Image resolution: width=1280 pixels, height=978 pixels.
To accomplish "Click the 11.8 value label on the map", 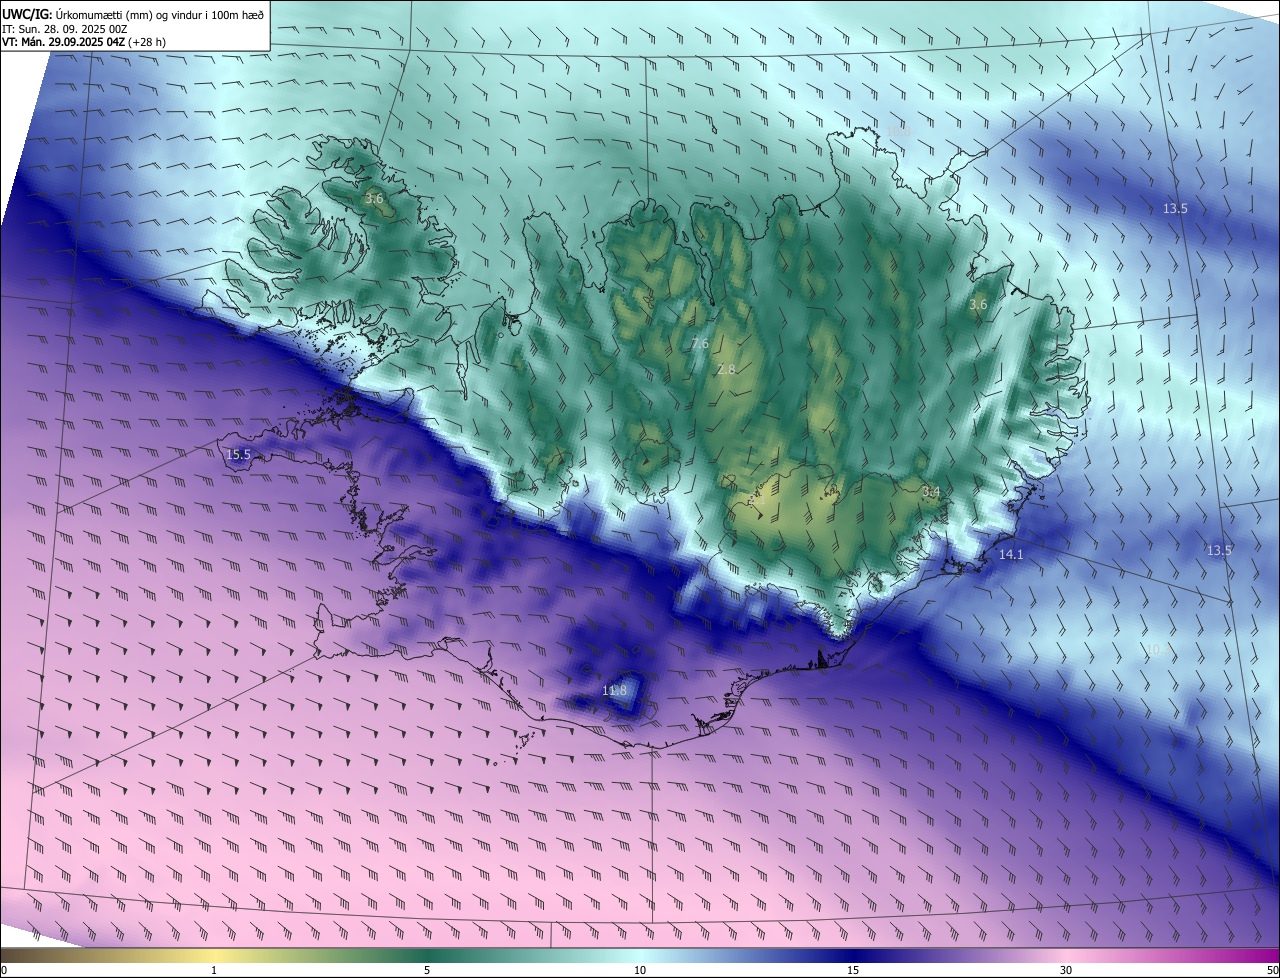I will click(614, 691).
